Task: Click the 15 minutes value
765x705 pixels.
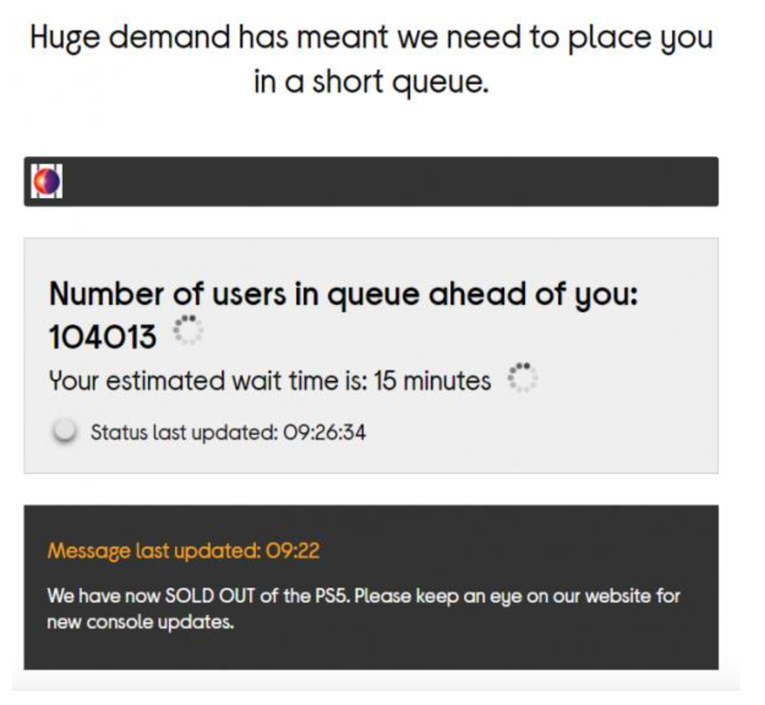Action: (x=432, y=381)
